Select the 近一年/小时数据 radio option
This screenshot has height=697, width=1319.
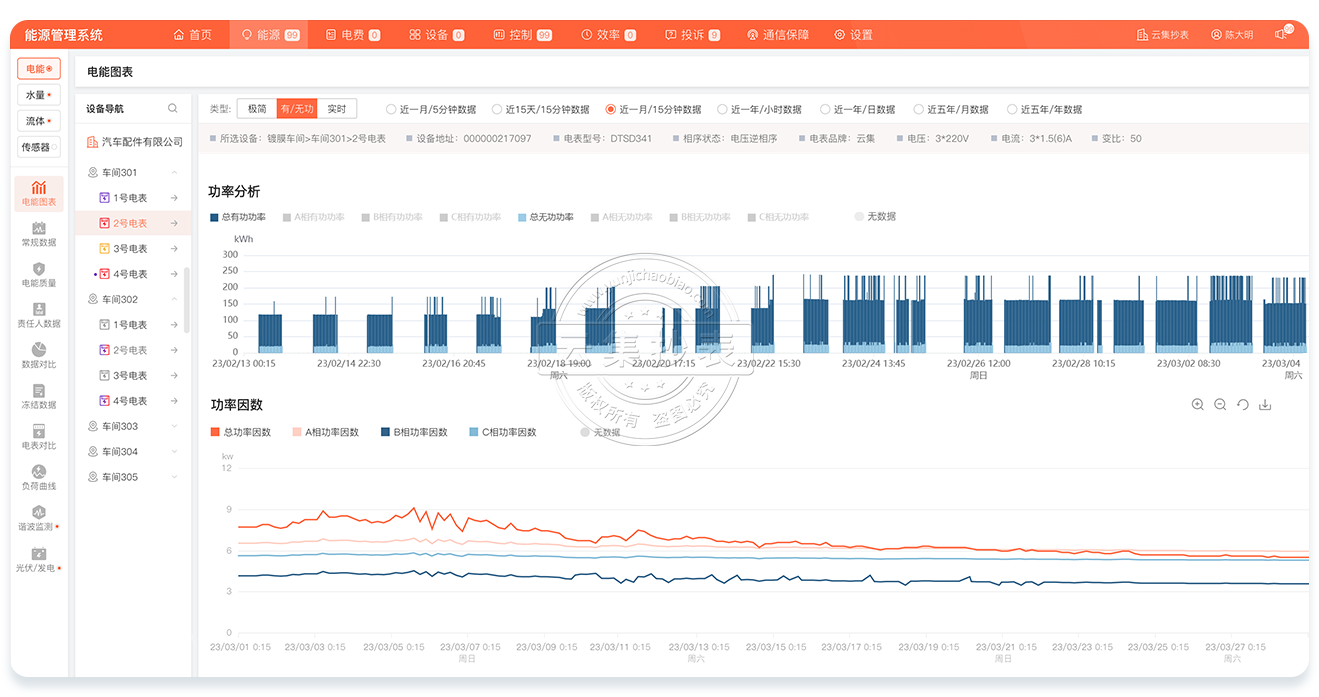[722, 110]
